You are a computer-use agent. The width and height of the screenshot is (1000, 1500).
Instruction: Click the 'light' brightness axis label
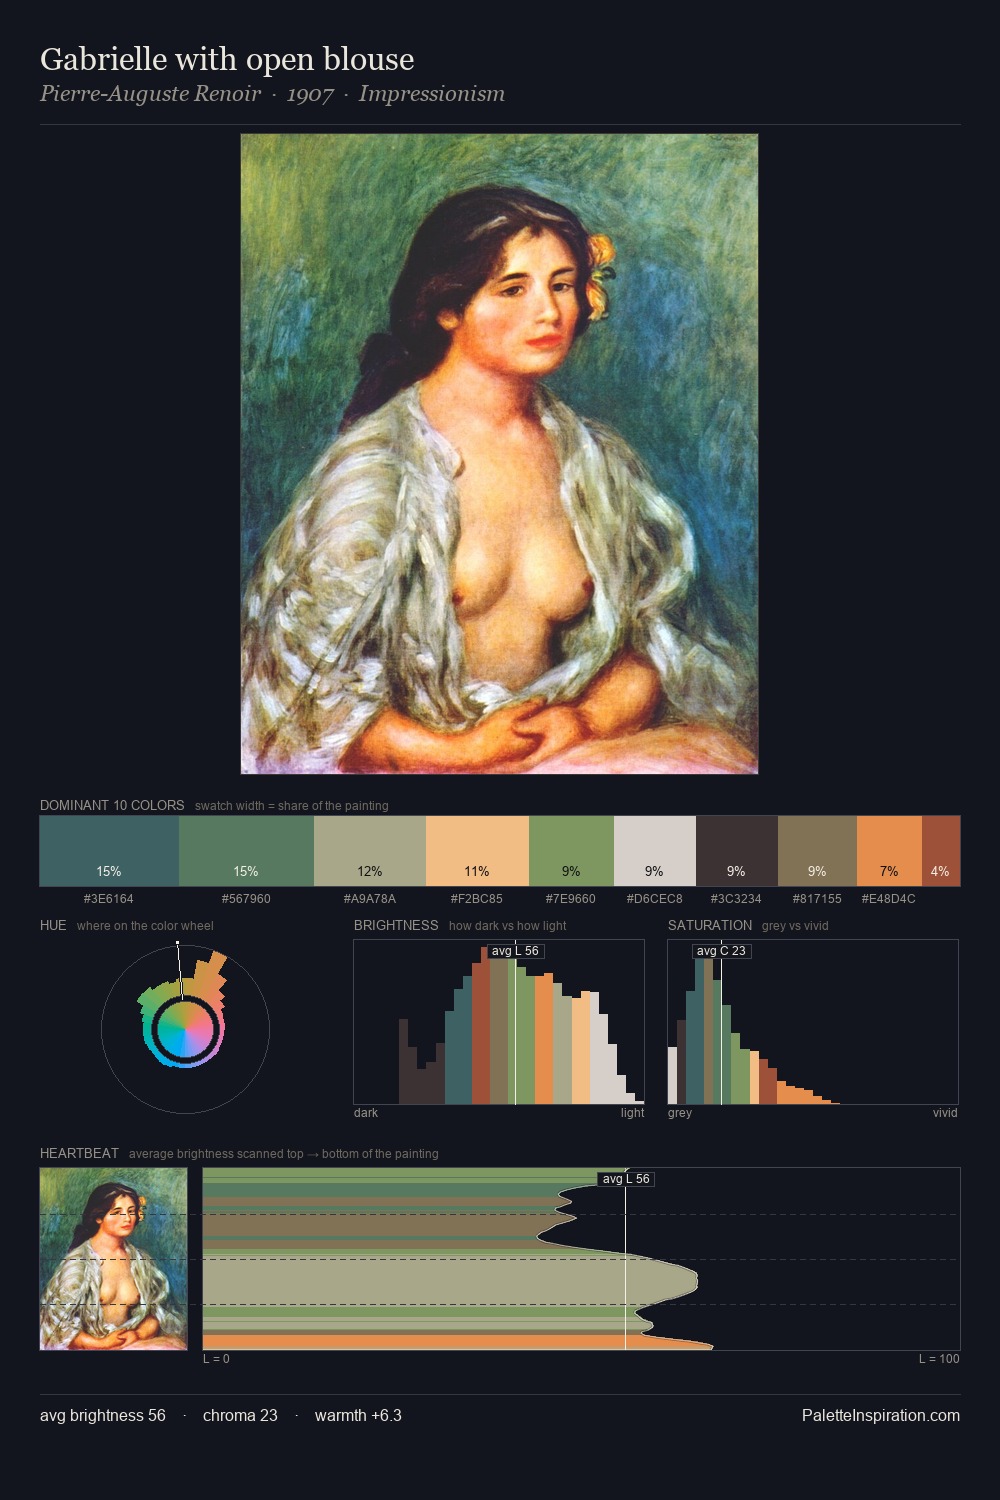coord(633,1112)
